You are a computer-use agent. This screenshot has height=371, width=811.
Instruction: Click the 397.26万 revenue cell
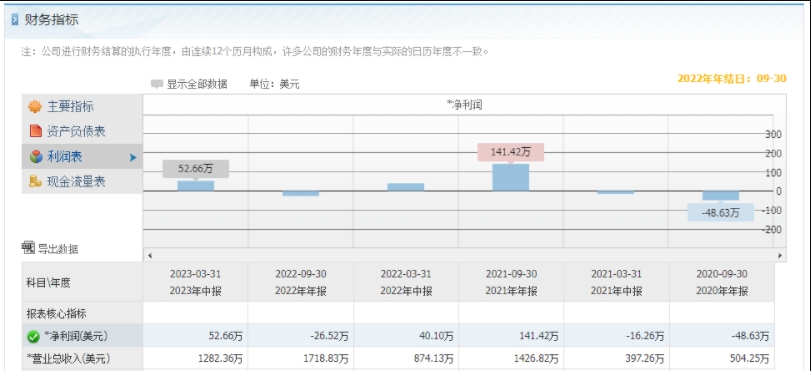tap(617, 358)
